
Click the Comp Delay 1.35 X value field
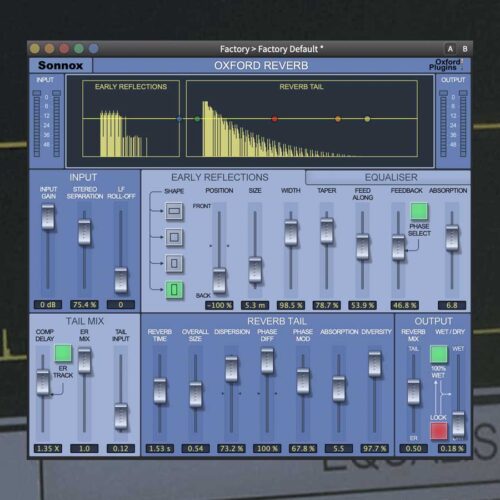click(x=48, y=449)
